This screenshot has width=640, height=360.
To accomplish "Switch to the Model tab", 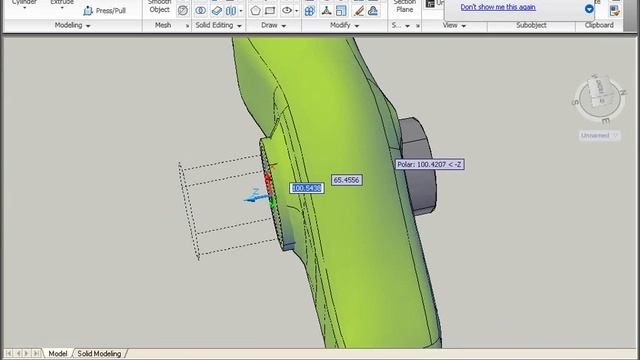I will click(x=58, y=353).
